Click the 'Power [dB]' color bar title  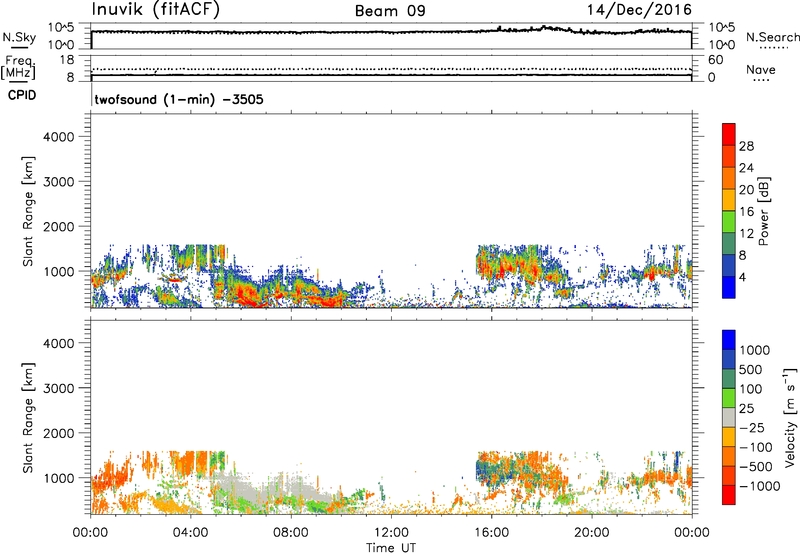click(763, 211)
